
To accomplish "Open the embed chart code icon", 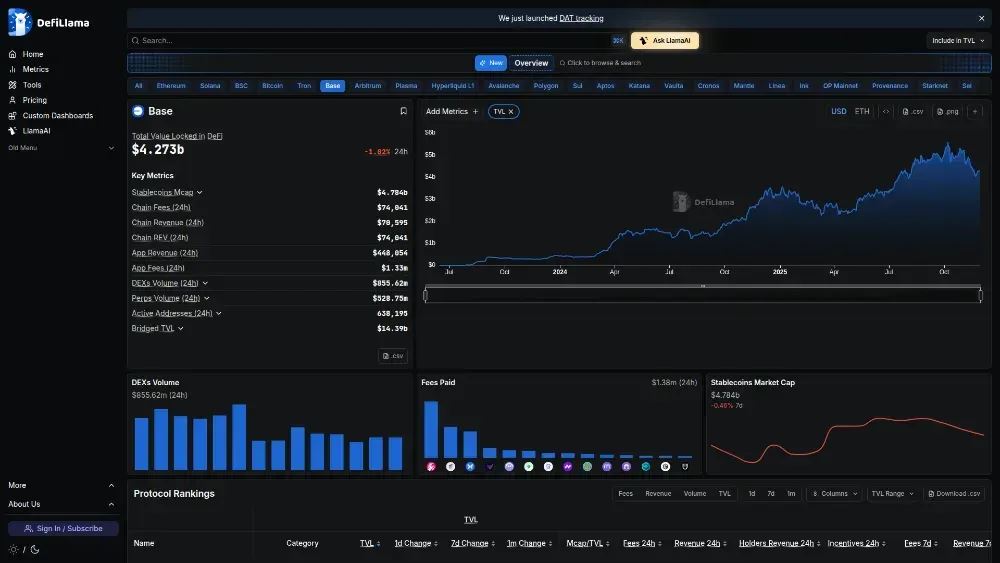I will [886, 112].
